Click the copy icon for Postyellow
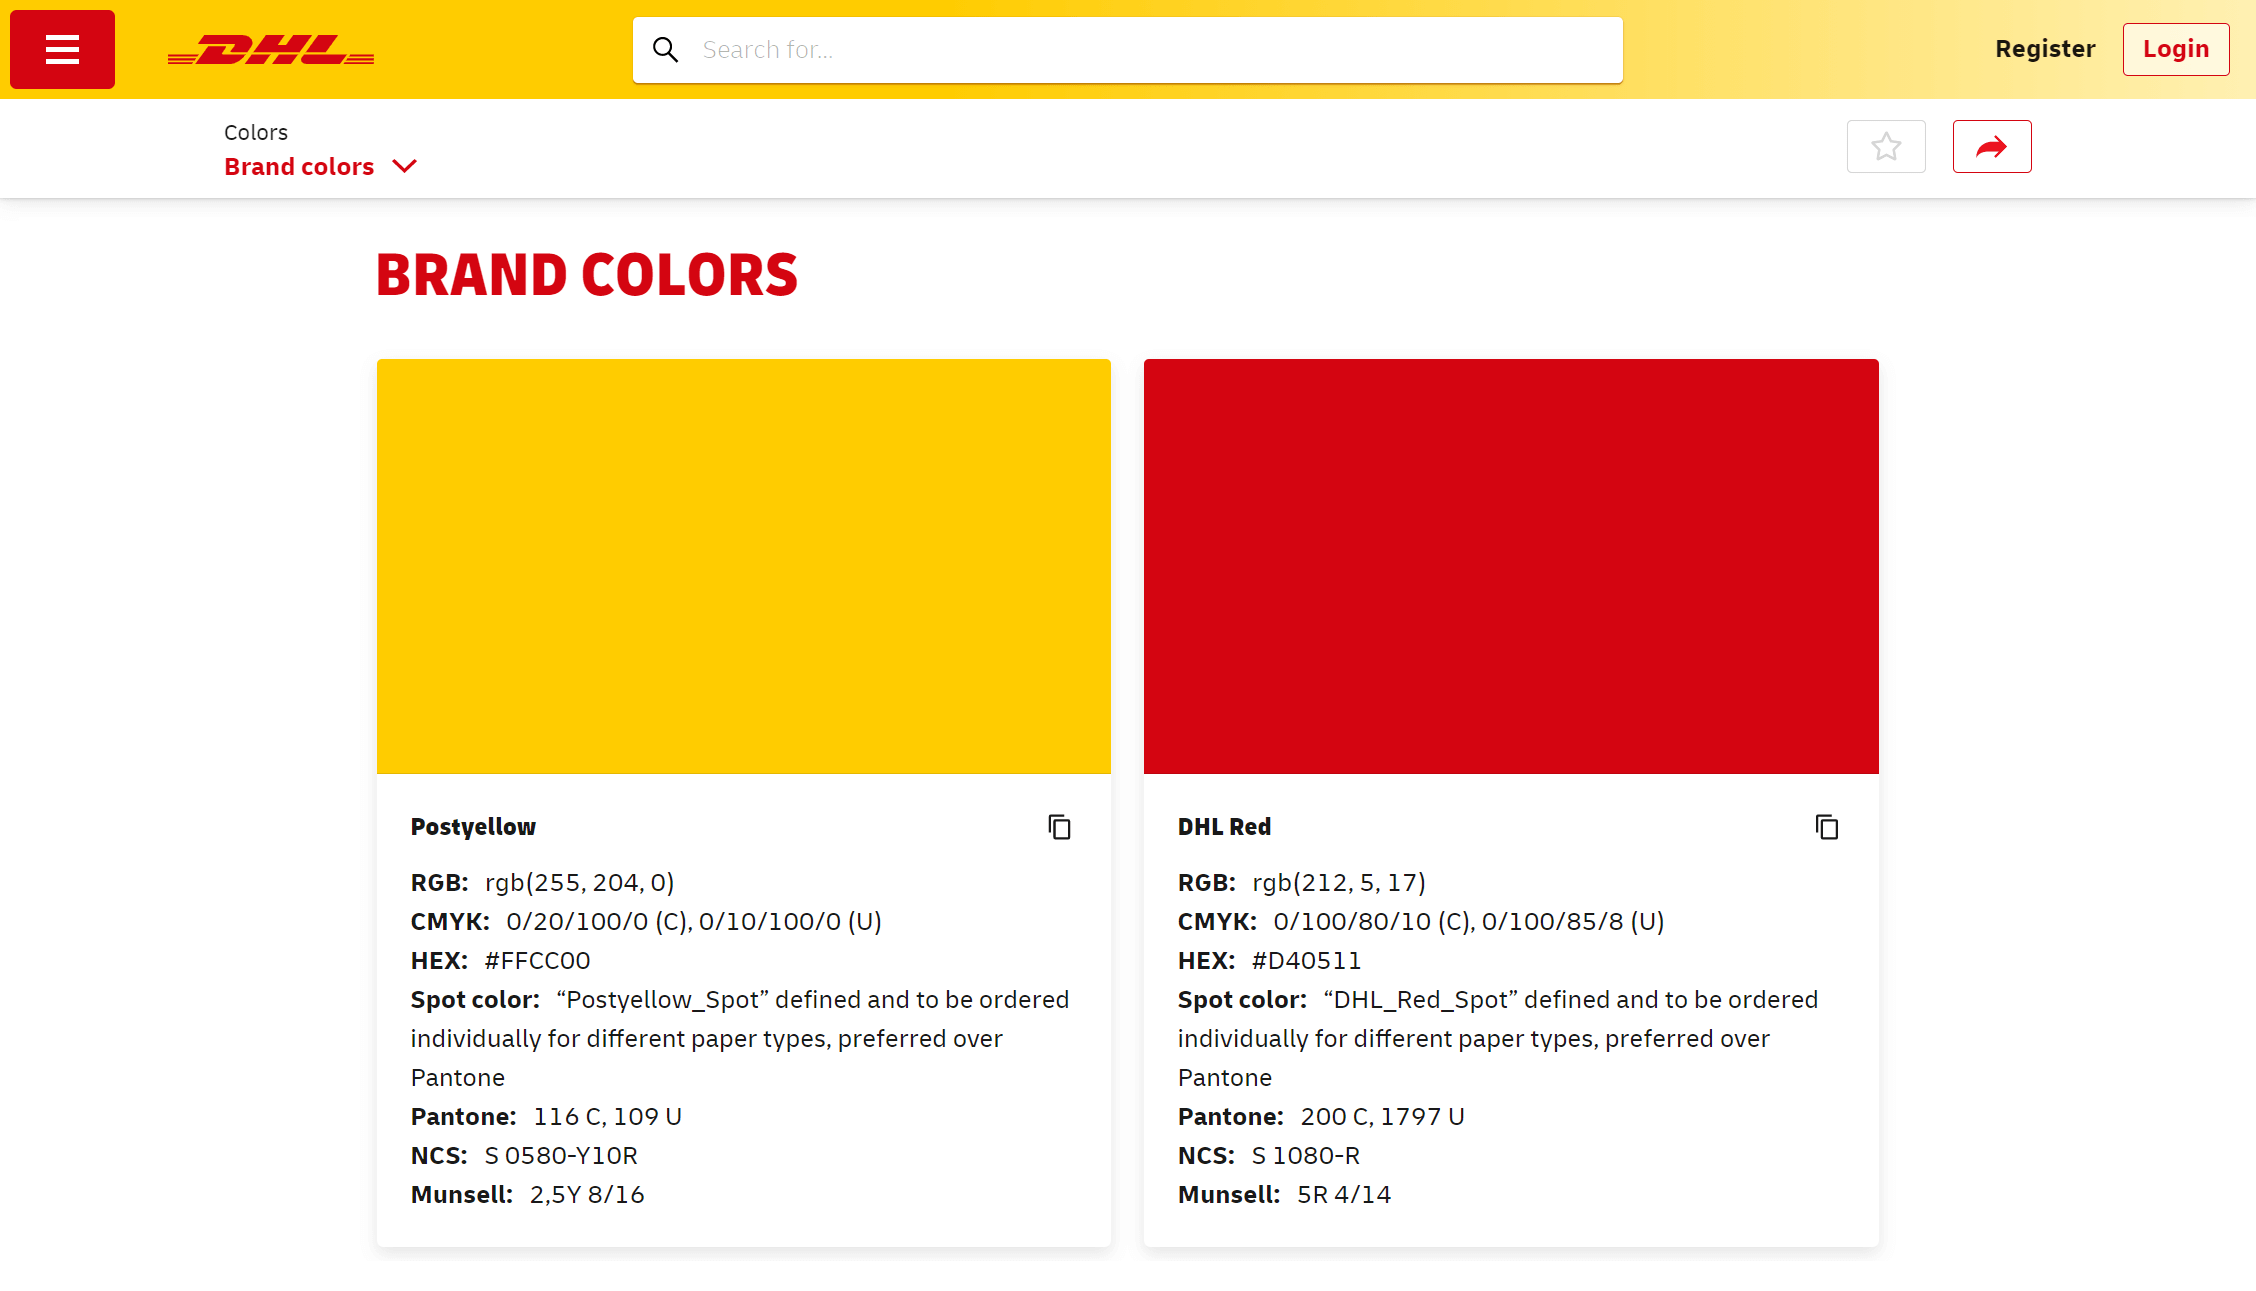This screenshot has height=1291, width=2256. [1060, 826]
